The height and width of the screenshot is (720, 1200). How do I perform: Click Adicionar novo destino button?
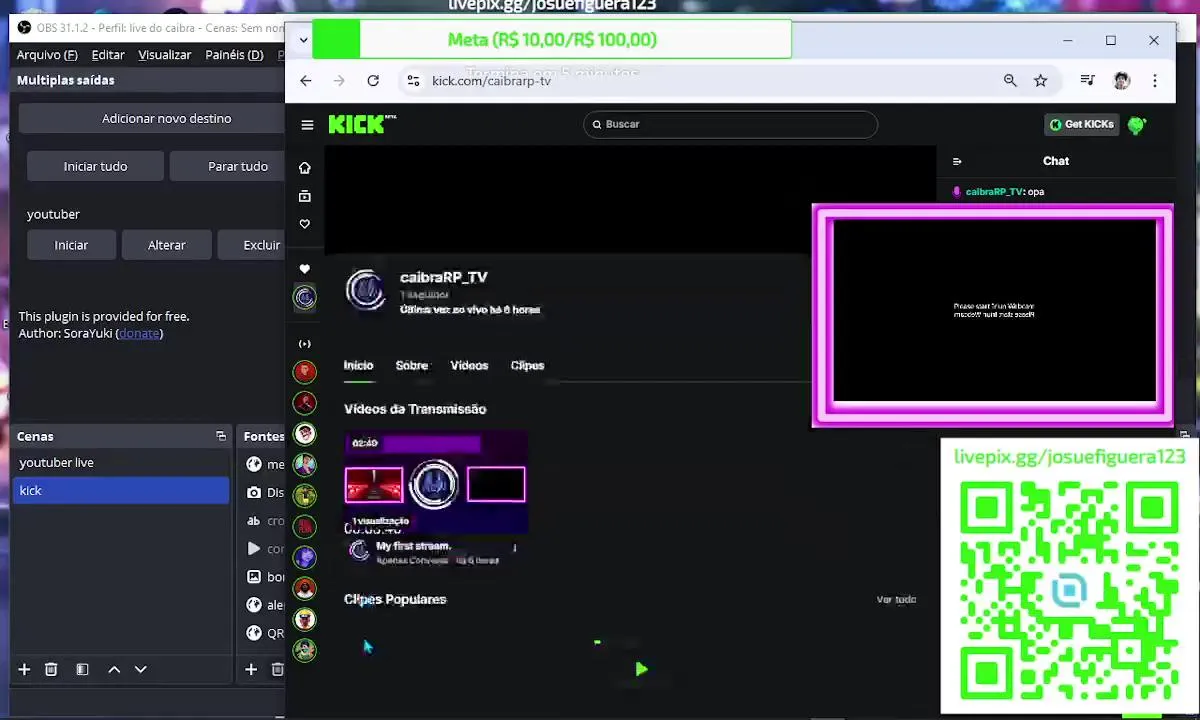click(x=152, y=119)
